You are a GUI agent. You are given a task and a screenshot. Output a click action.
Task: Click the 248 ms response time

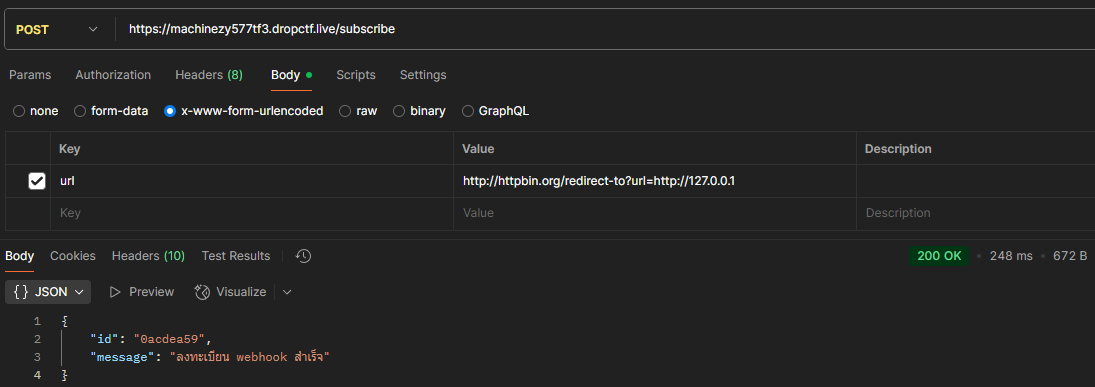[x=1011, y=256]
